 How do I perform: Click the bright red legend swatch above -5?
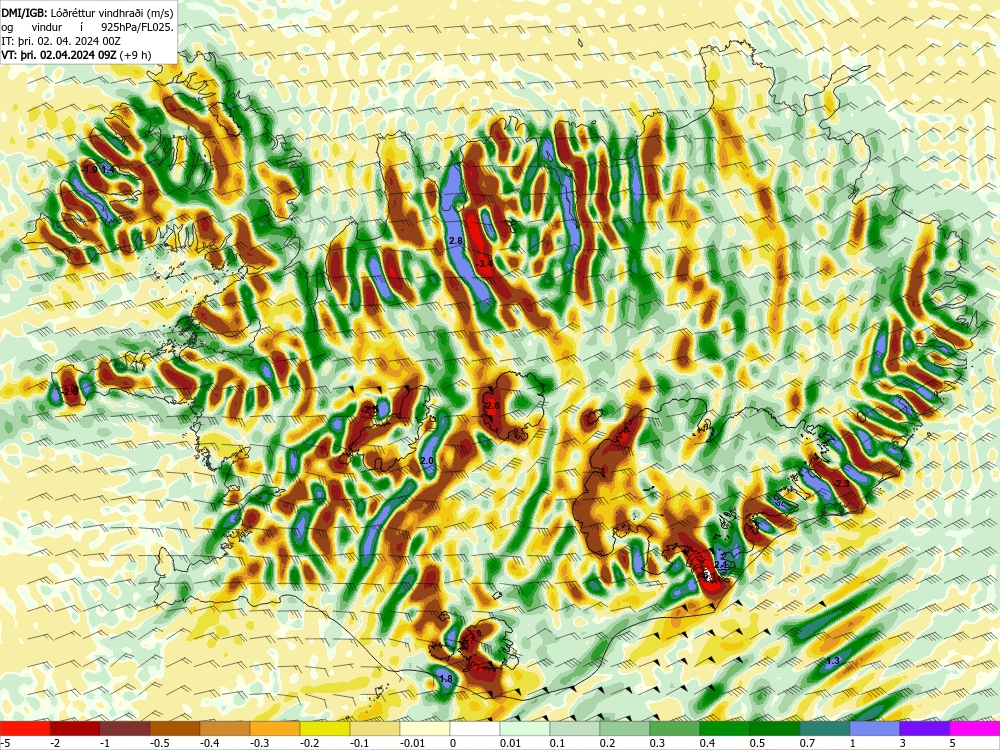click(x=25, y=728)
